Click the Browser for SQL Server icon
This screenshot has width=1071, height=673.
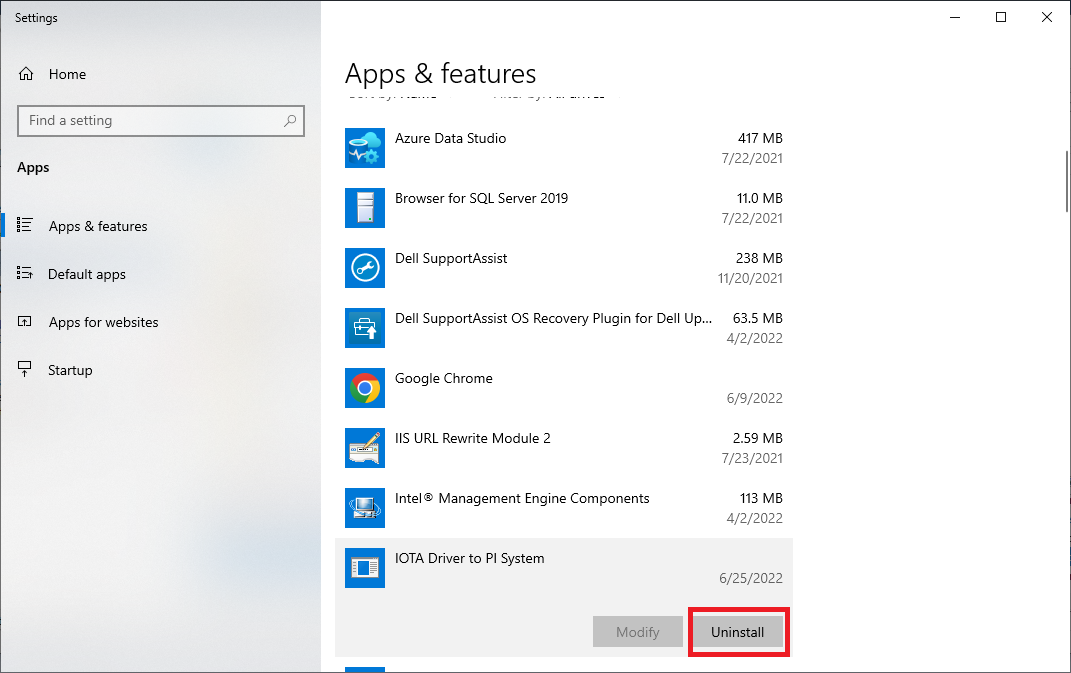[365, 208]
